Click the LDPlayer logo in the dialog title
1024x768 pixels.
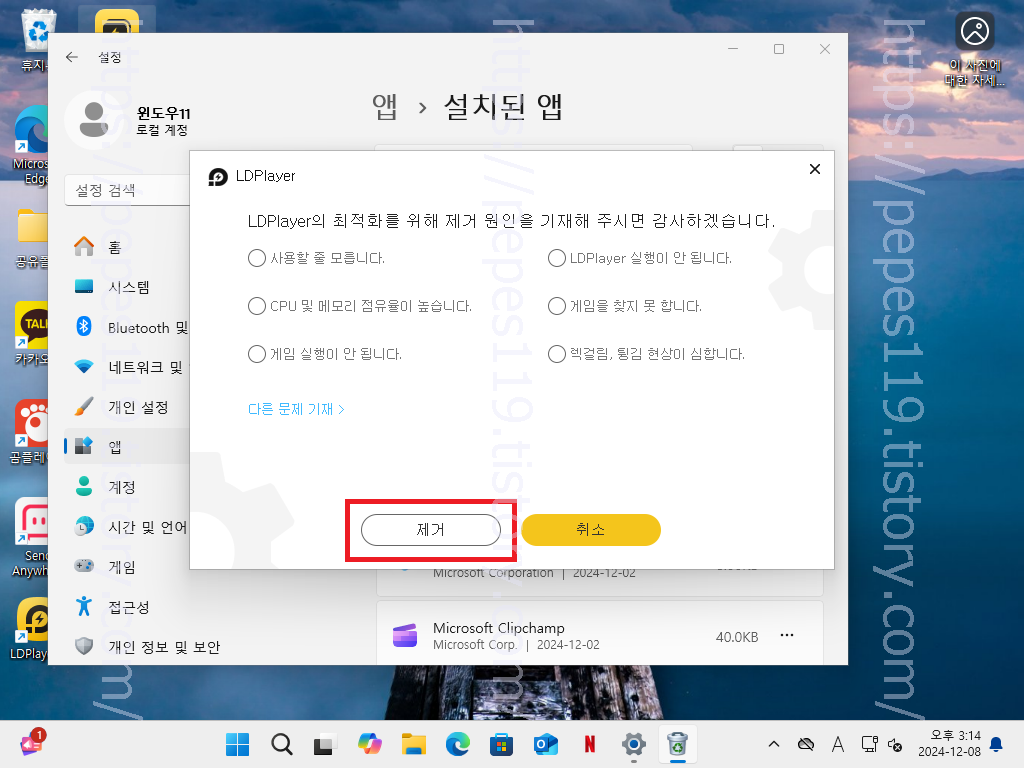tap(217, 176)
